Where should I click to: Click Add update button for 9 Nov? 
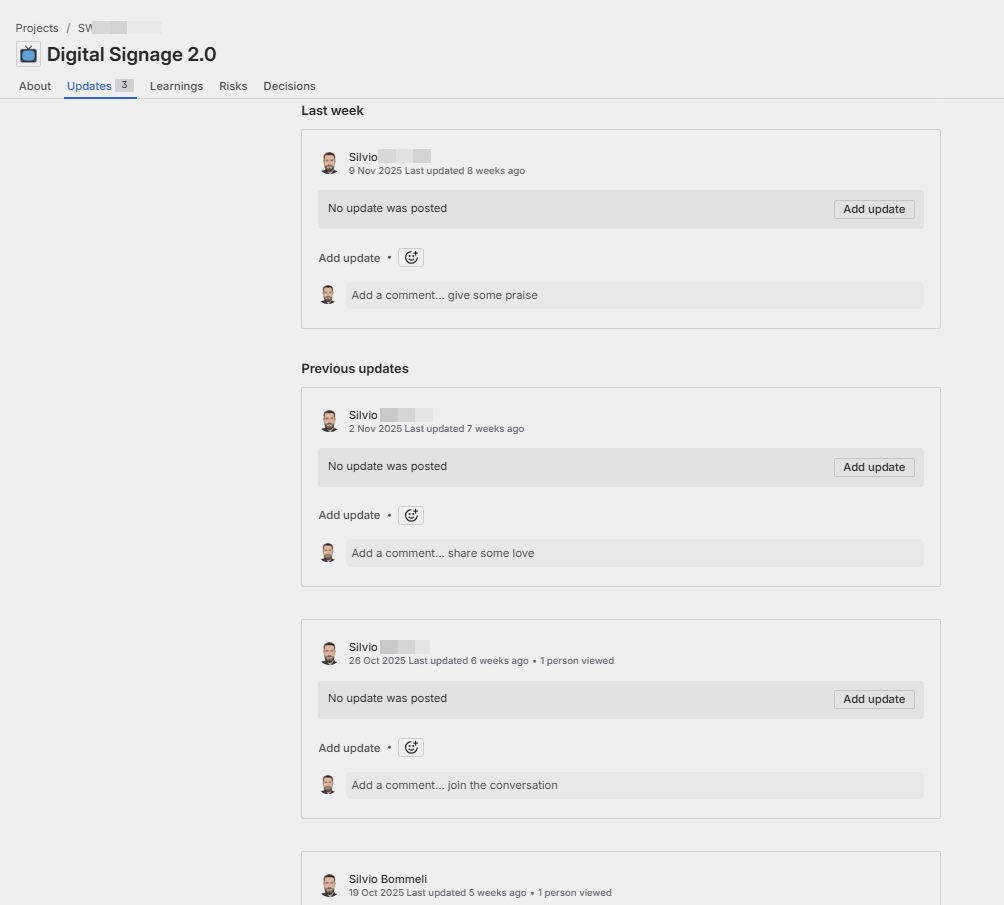[874, 209]
